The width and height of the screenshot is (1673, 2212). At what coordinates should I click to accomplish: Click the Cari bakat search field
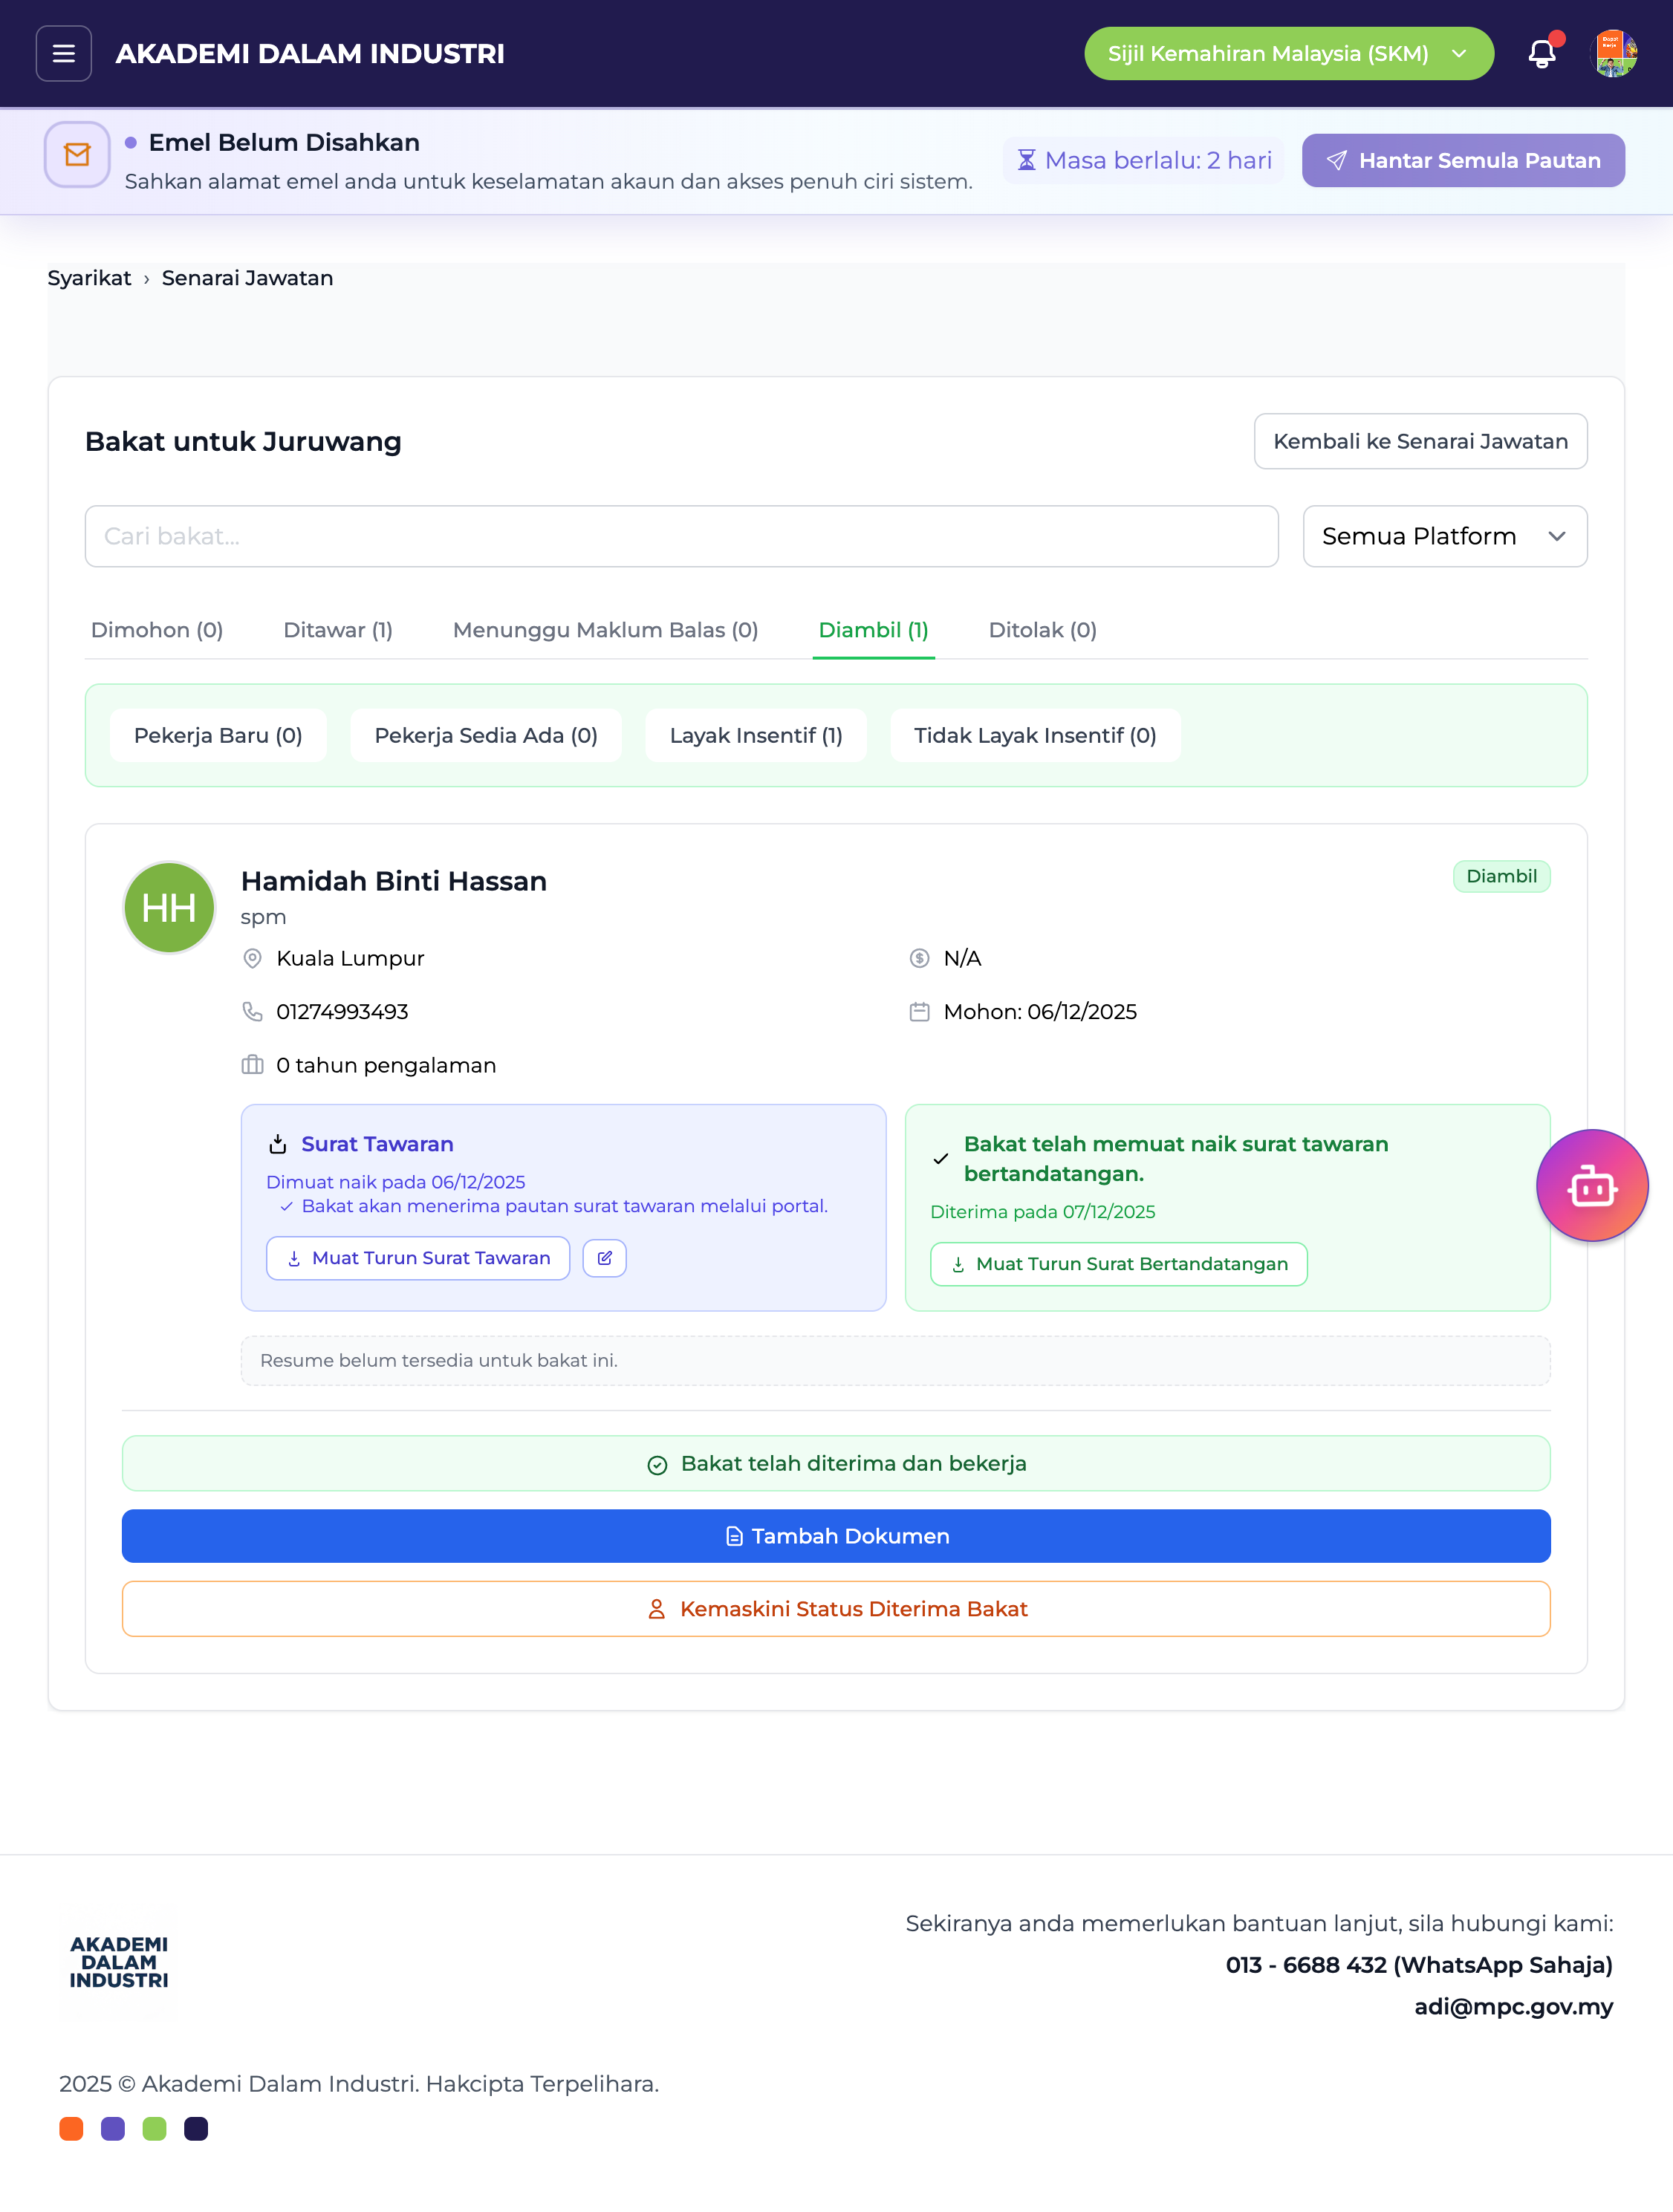681,536
